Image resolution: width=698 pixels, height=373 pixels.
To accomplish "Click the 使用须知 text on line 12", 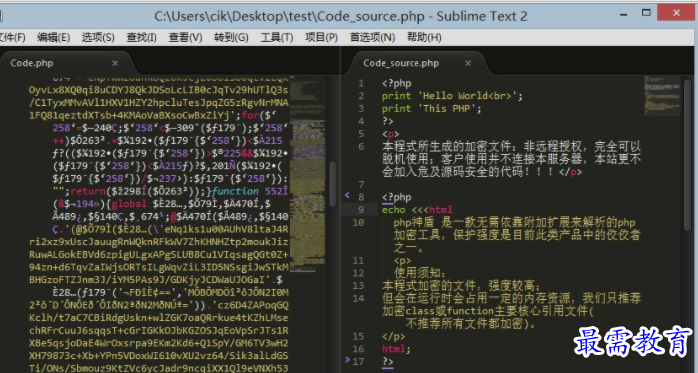I will (420, 273).
